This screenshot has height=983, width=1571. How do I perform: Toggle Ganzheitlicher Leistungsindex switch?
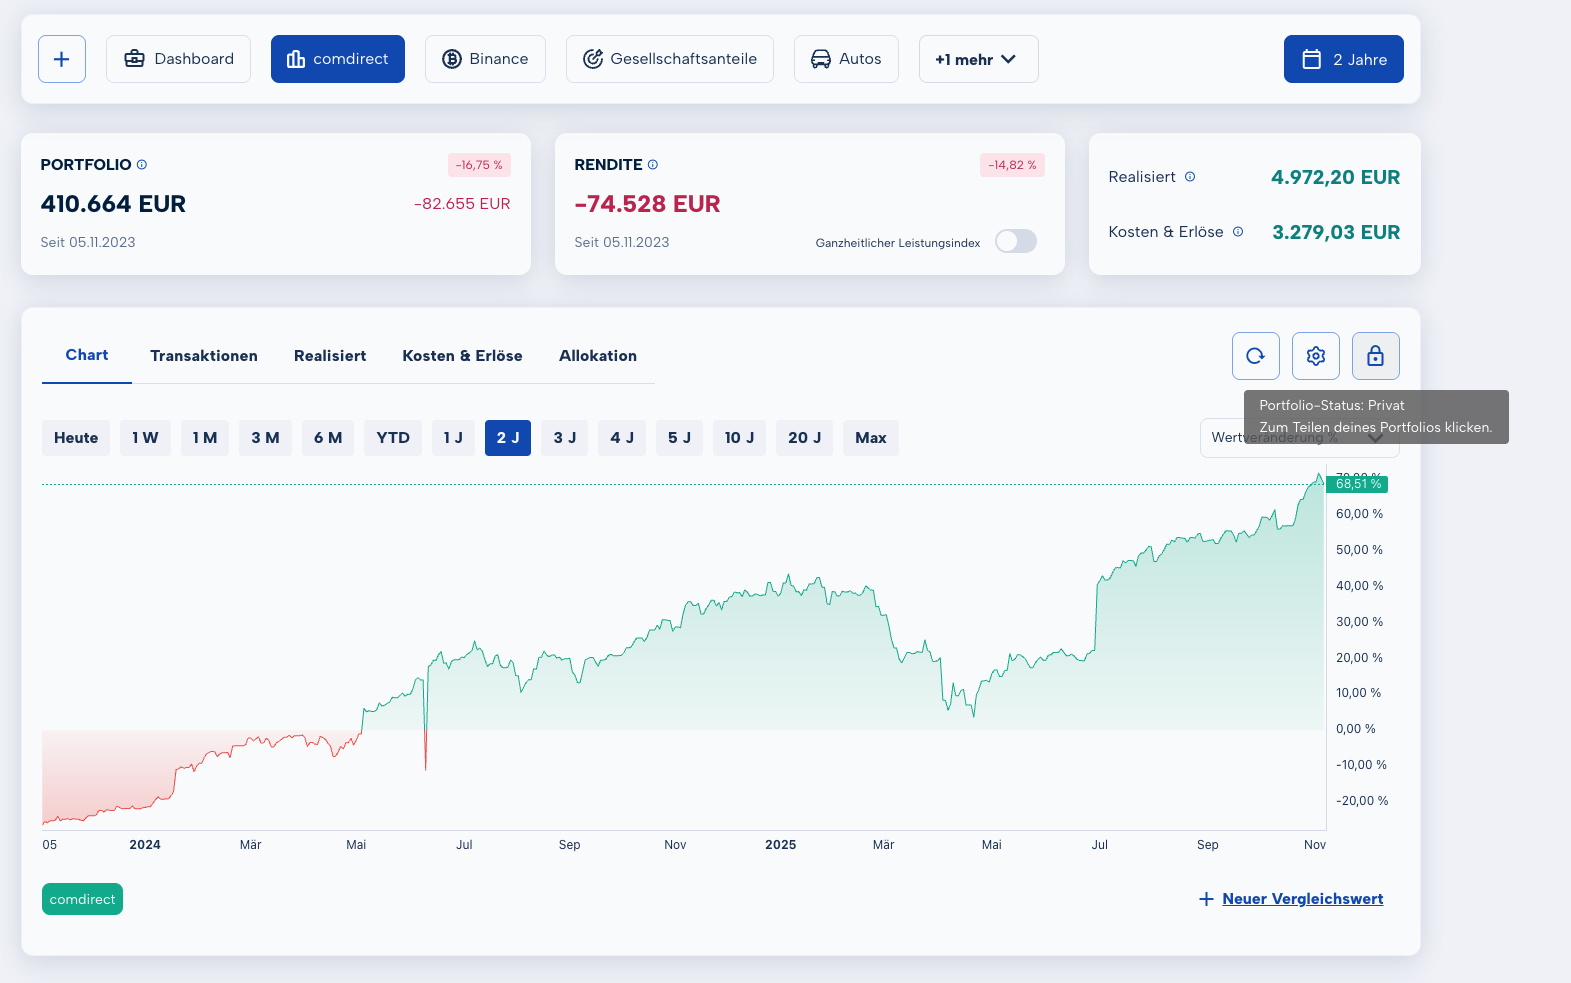click(x=1015, y=242)
